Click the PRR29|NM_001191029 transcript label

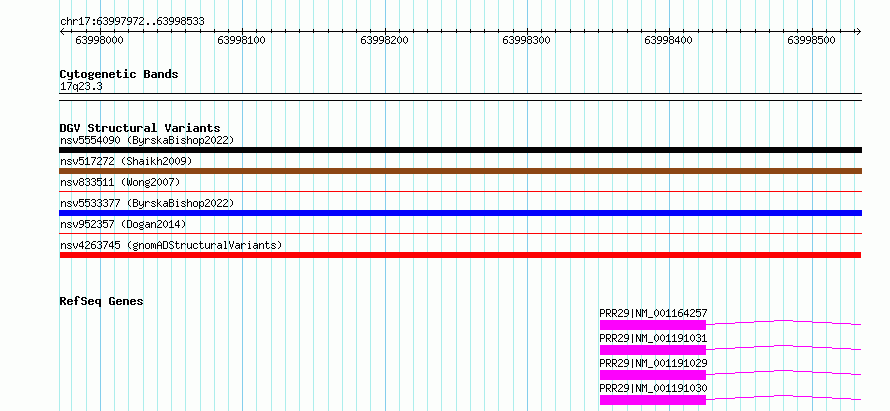pyautogui.click(x=653, y=363)
